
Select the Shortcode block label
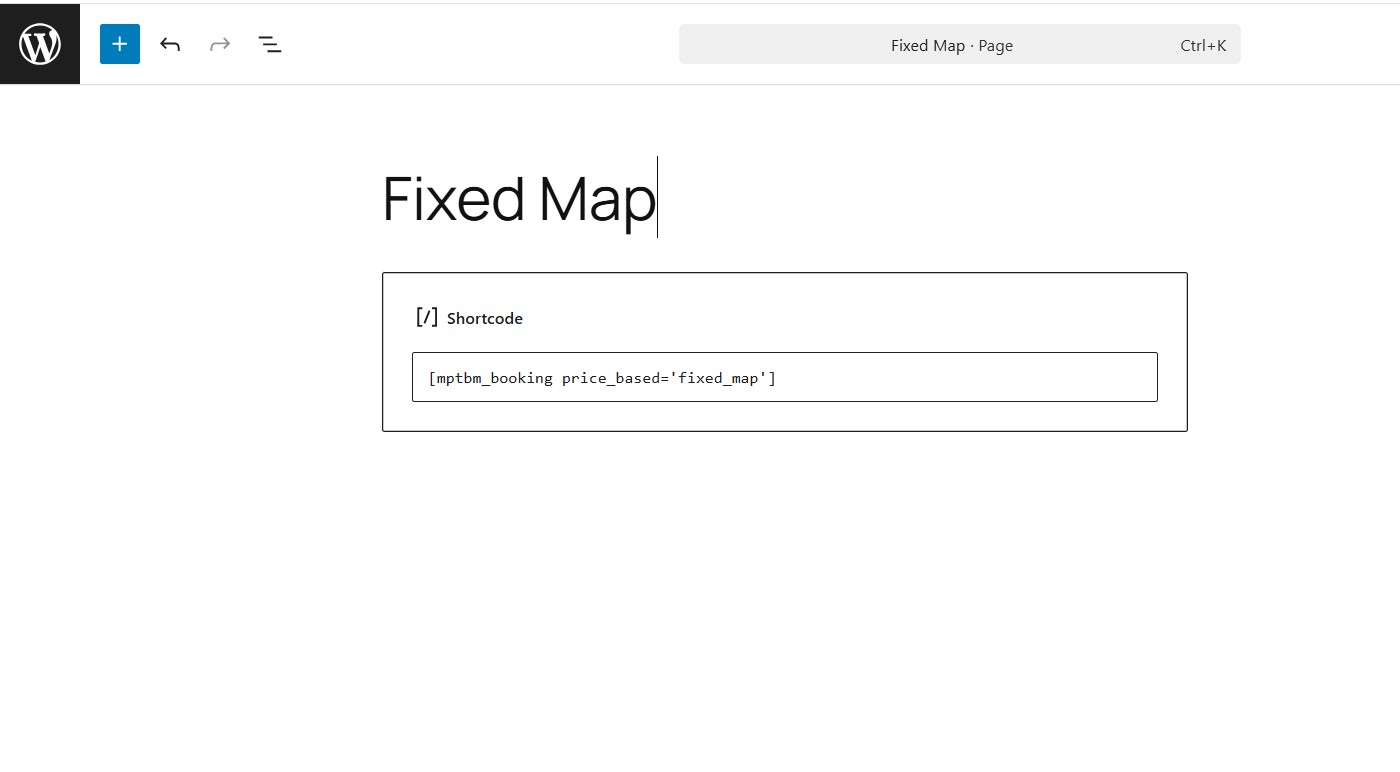pyautogui.click(x=484, y=318)
